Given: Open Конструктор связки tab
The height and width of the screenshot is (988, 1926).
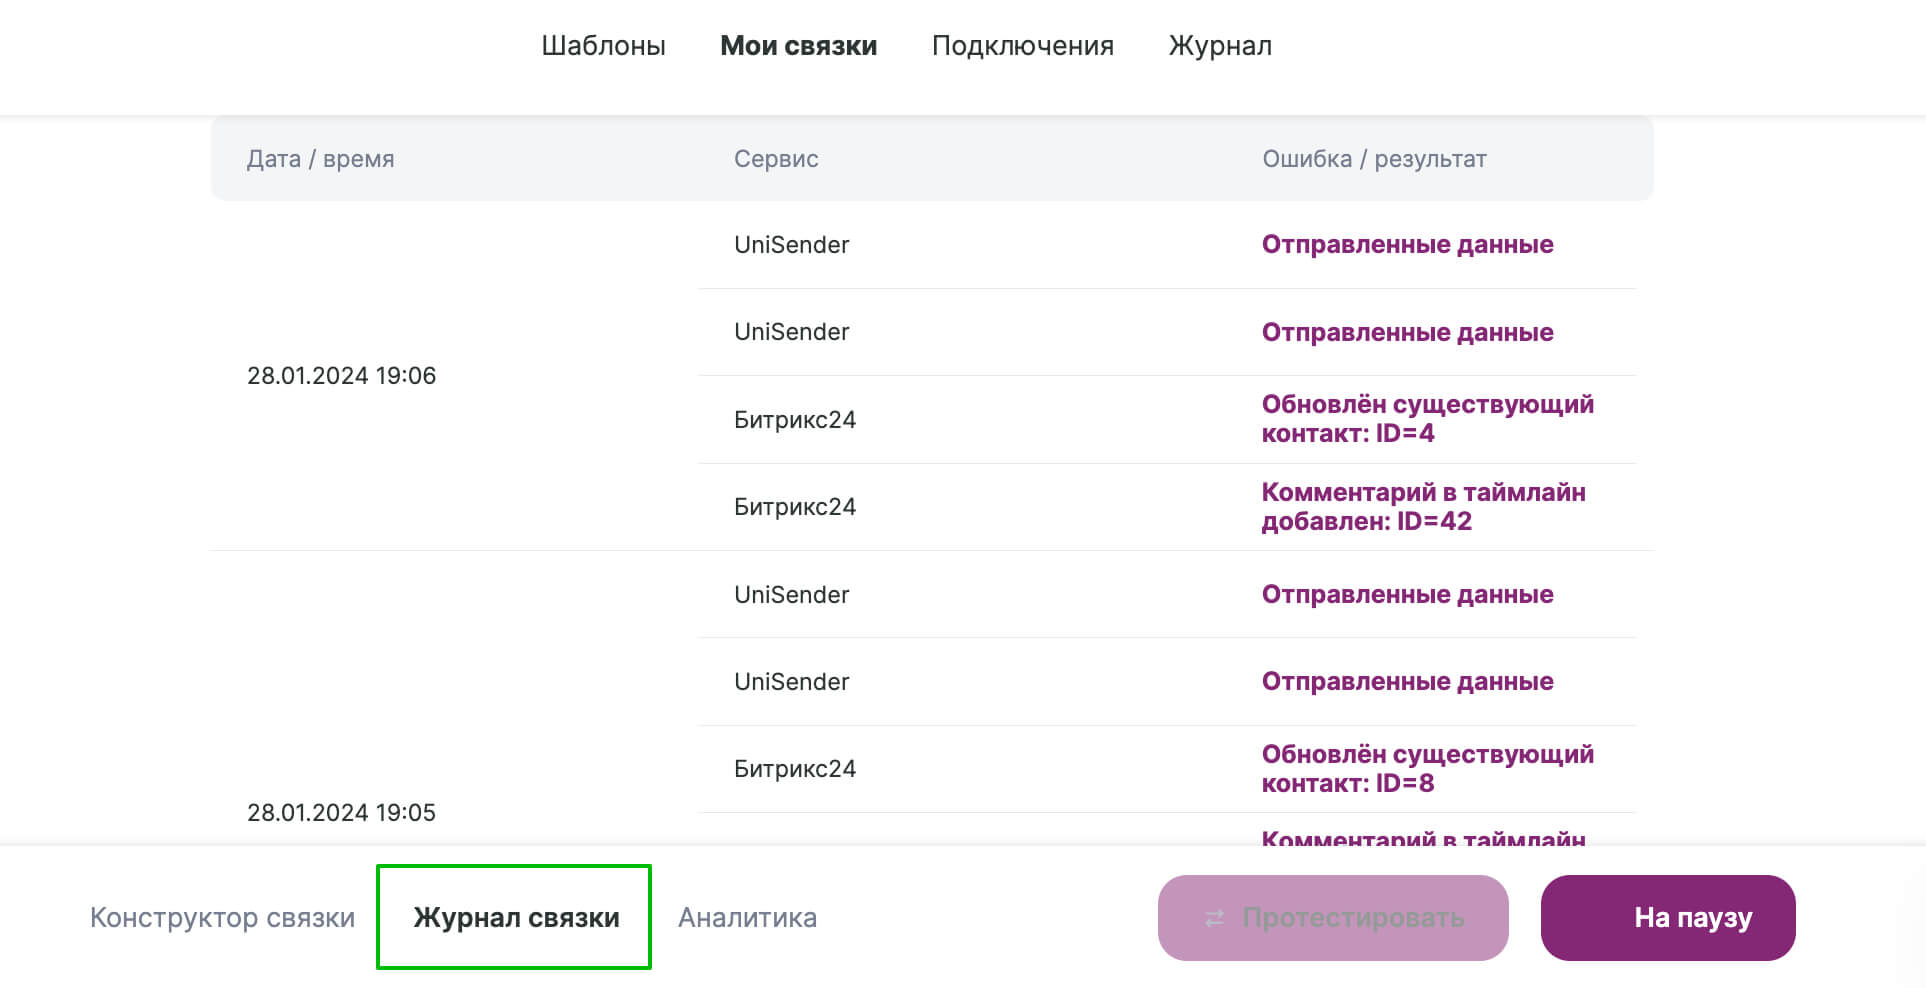Looking at the screenshot, I should pyautogui.click(x=222, y=917).
